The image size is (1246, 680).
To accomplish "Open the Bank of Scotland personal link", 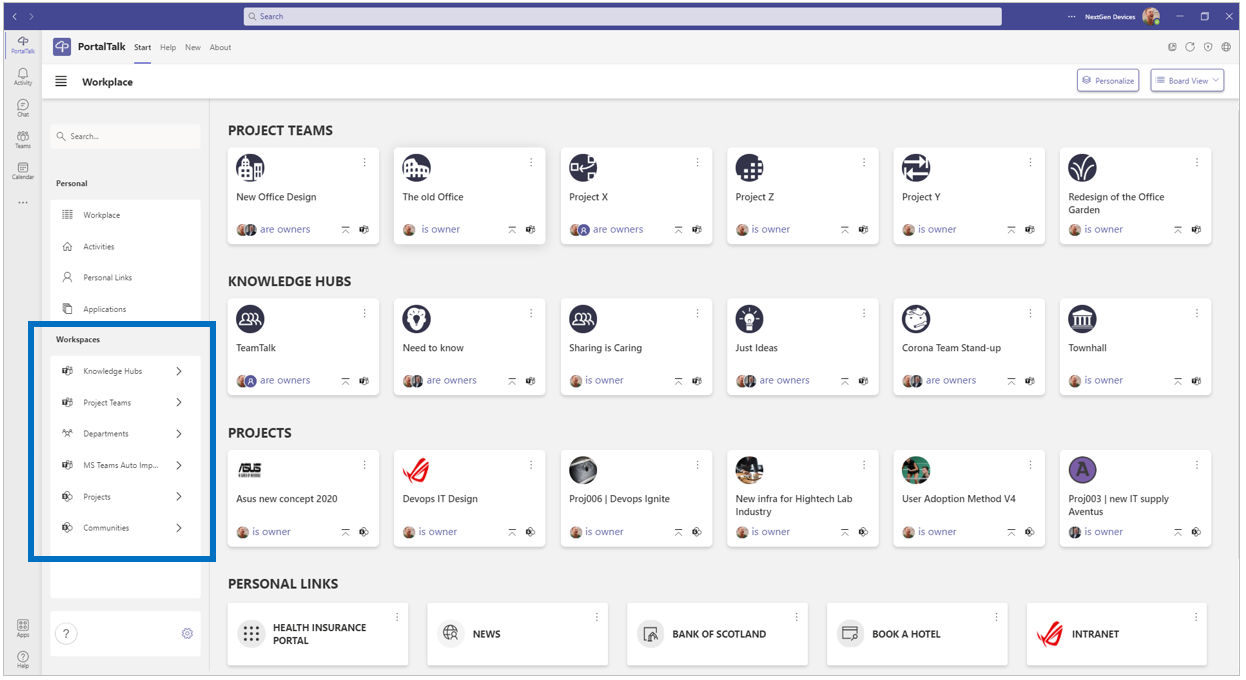I will click(717, 634).
